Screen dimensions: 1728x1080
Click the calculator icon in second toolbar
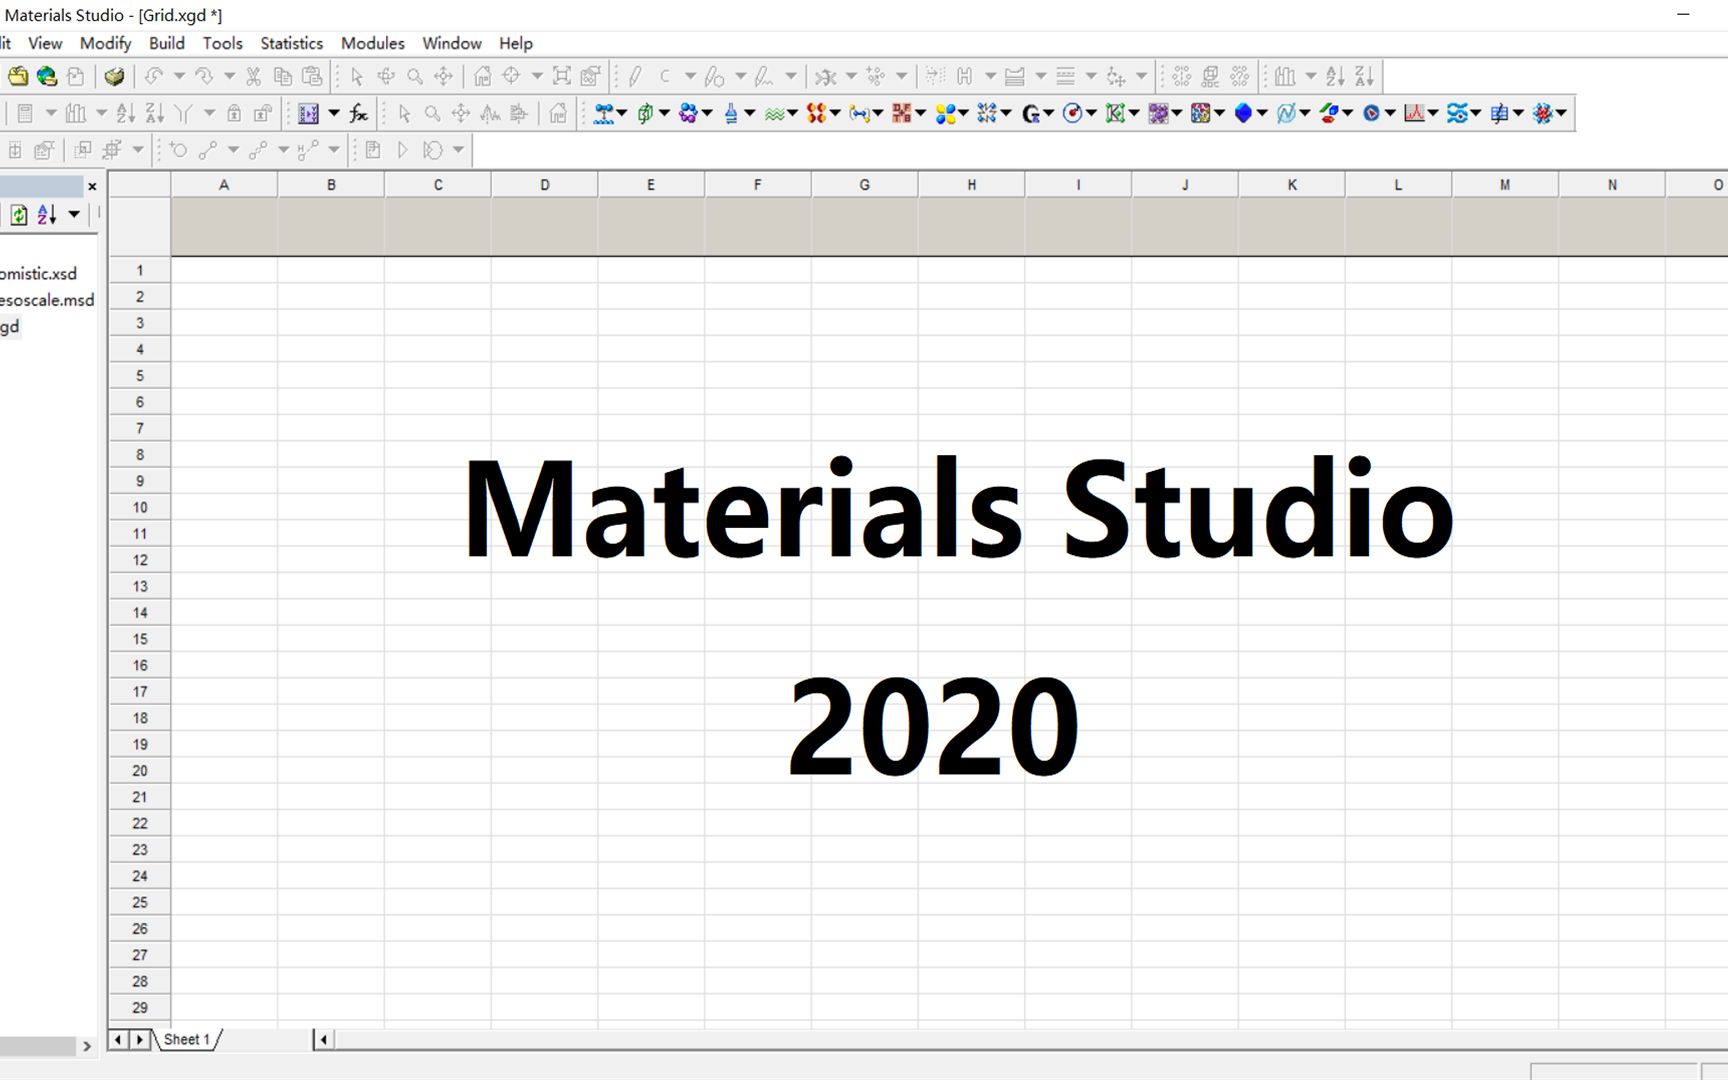click(x=24, y=113)
